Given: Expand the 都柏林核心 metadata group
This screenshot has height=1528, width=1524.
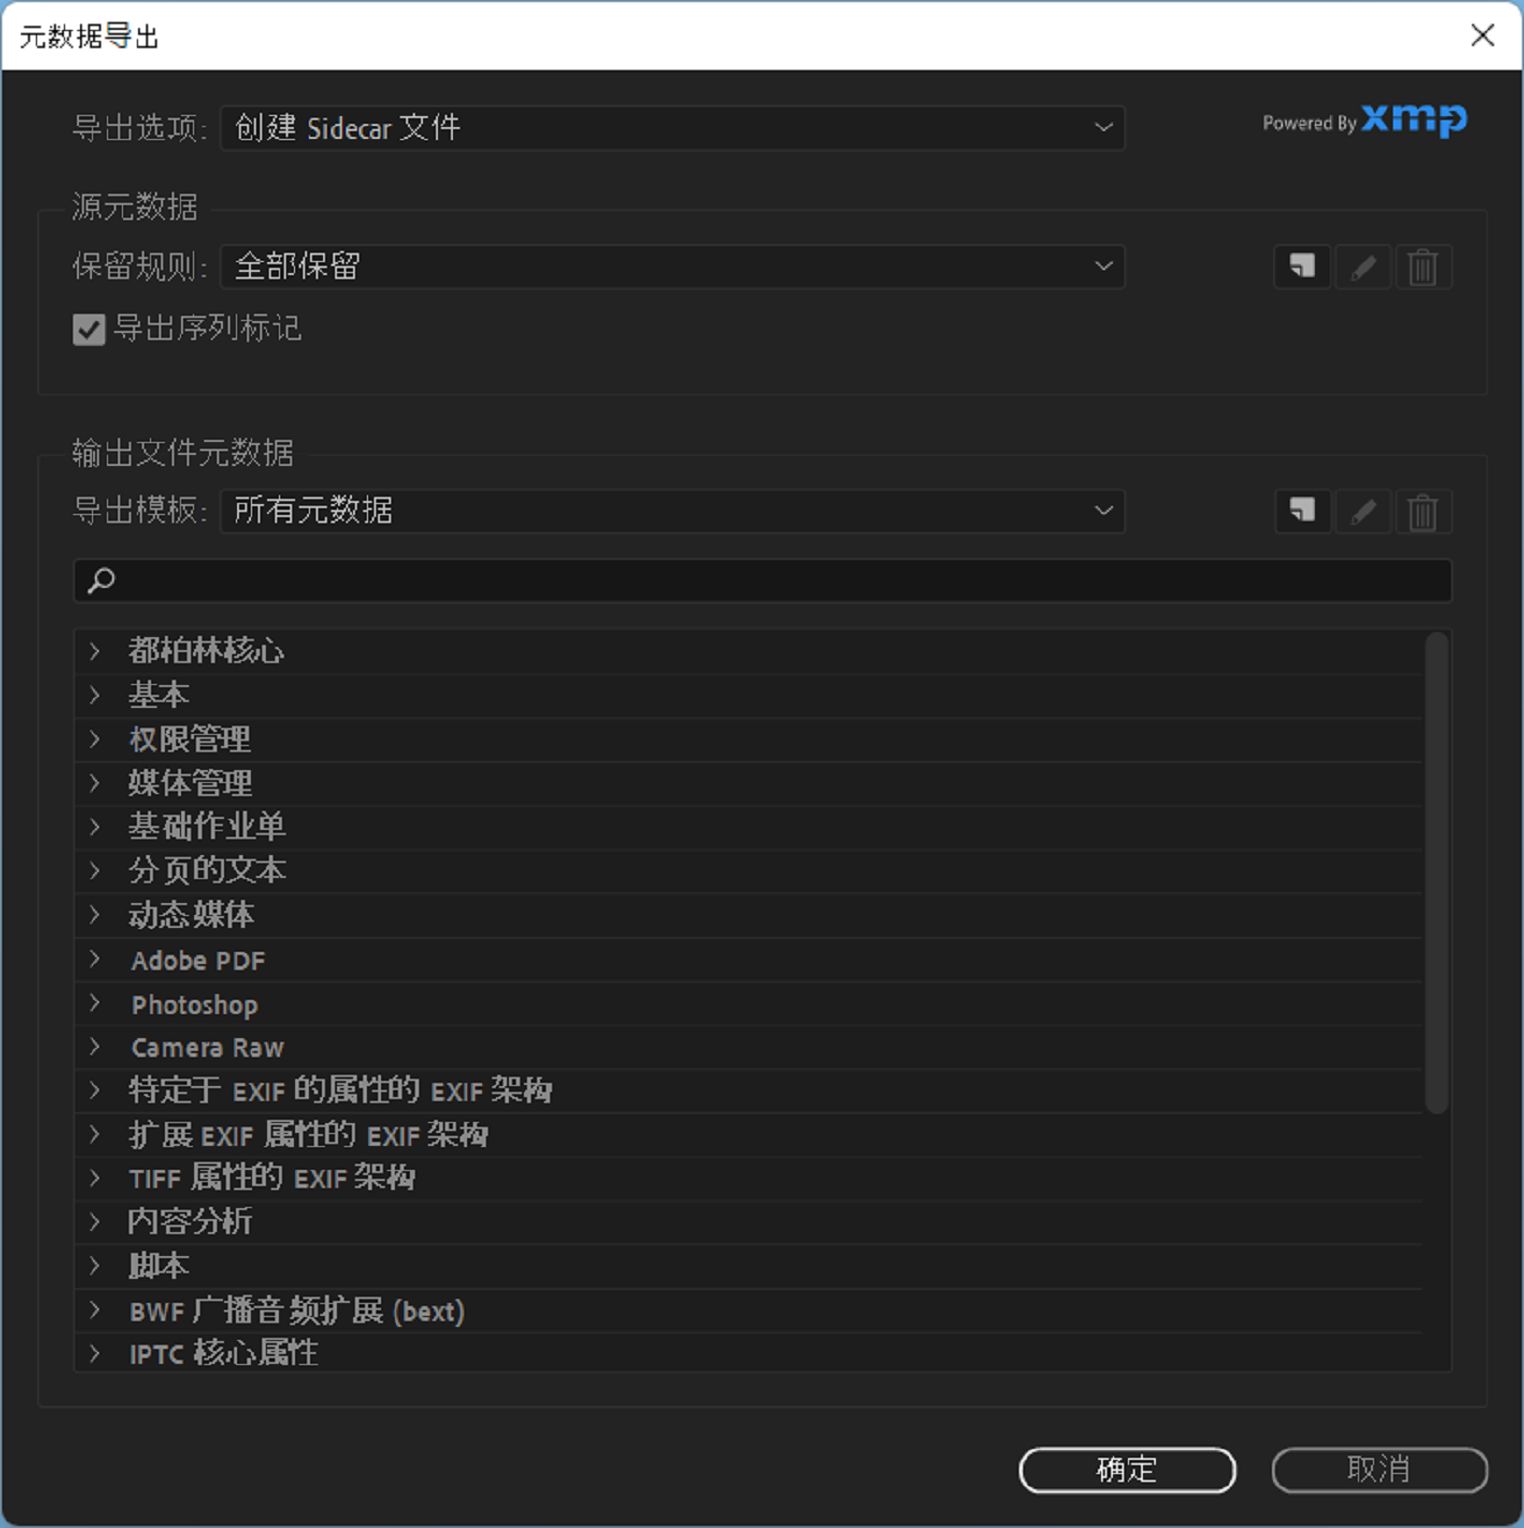Looking at the screenshot, I should (95, 650).
